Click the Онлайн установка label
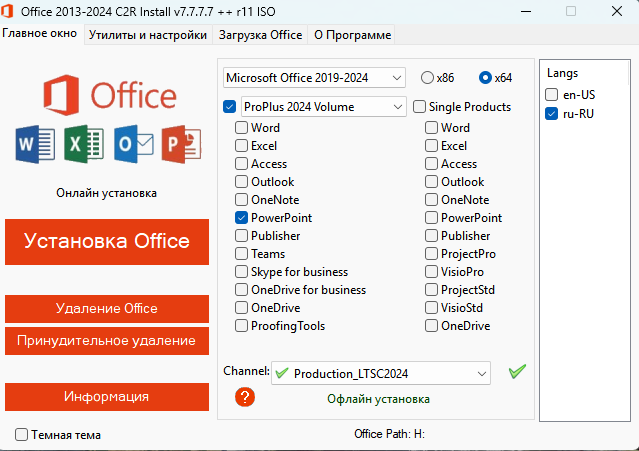639x451 pixels. pos(106,193)
